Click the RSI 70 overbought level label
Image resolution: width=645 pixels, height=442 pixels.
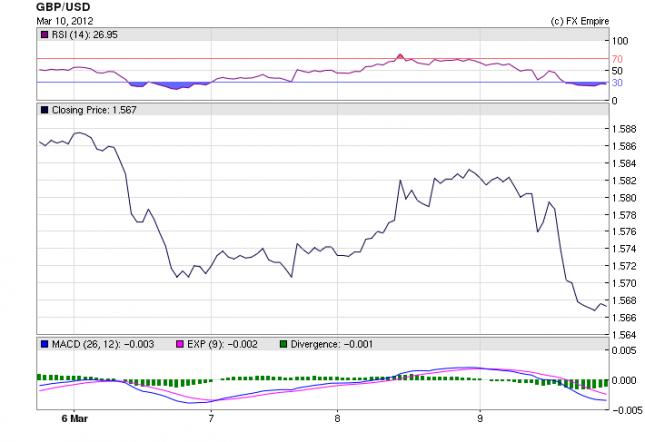(617, 59)
